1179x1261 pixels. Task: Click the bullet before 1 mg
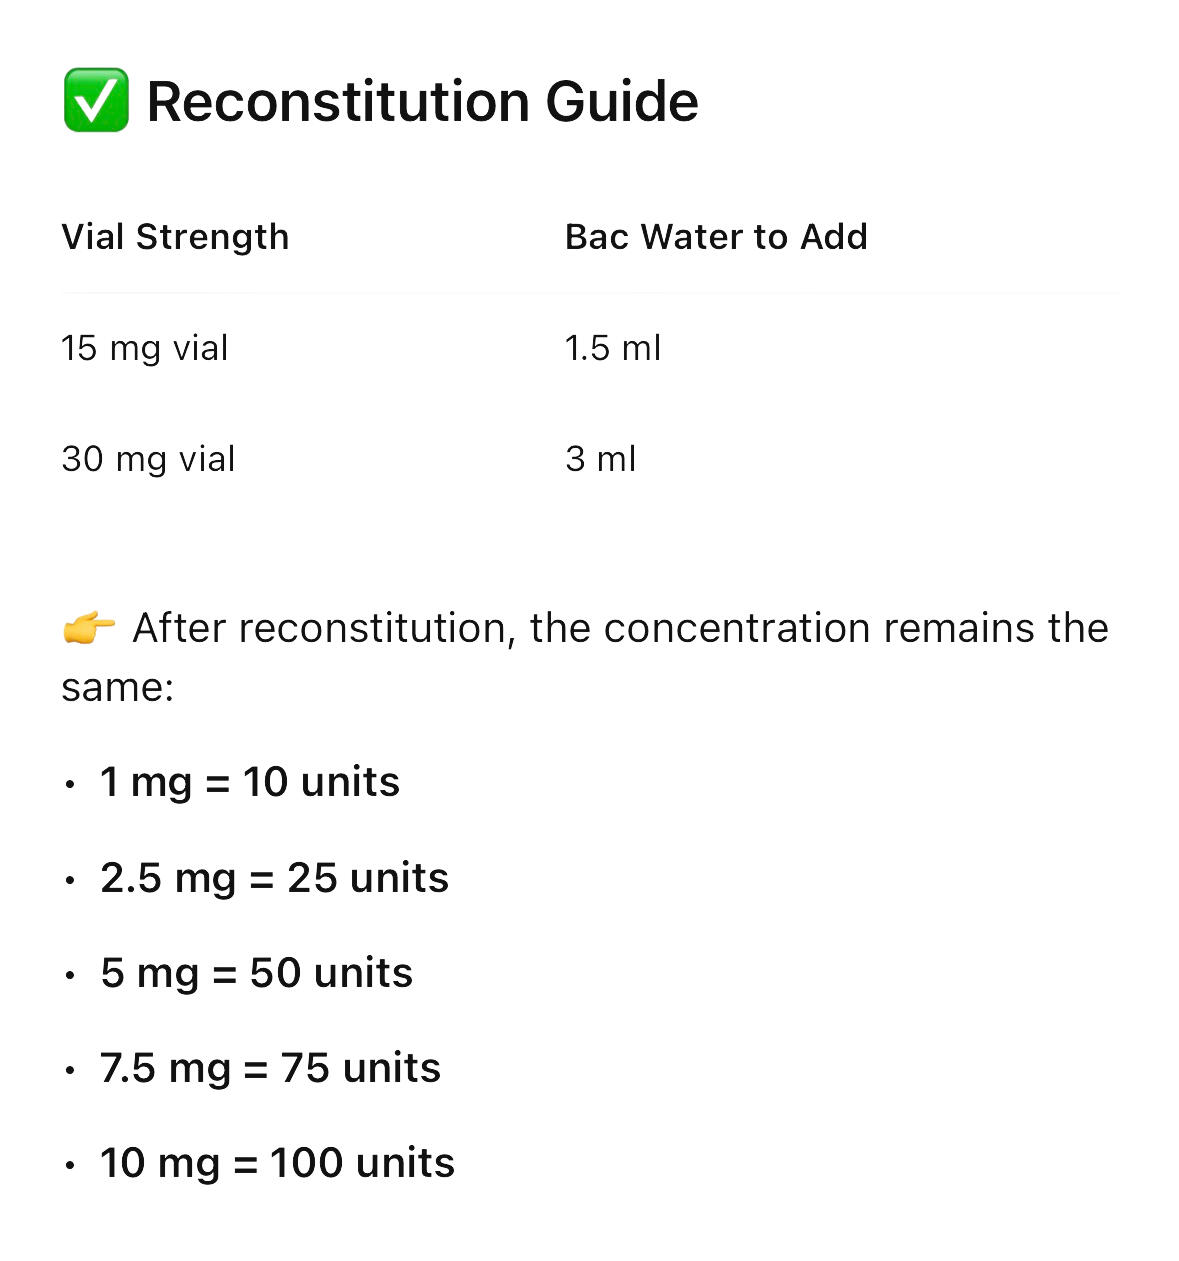tap(70, 785)
